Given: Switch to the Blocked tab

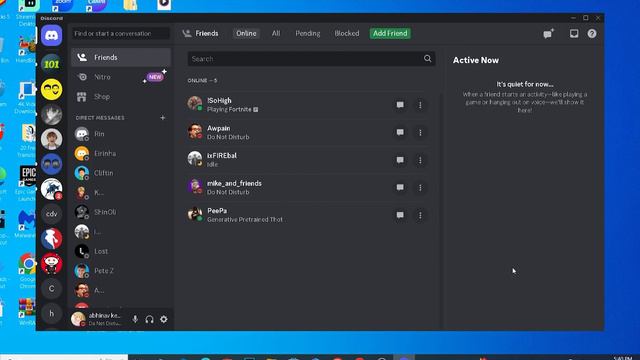Looking at the screenshot, I should point(347,33).
